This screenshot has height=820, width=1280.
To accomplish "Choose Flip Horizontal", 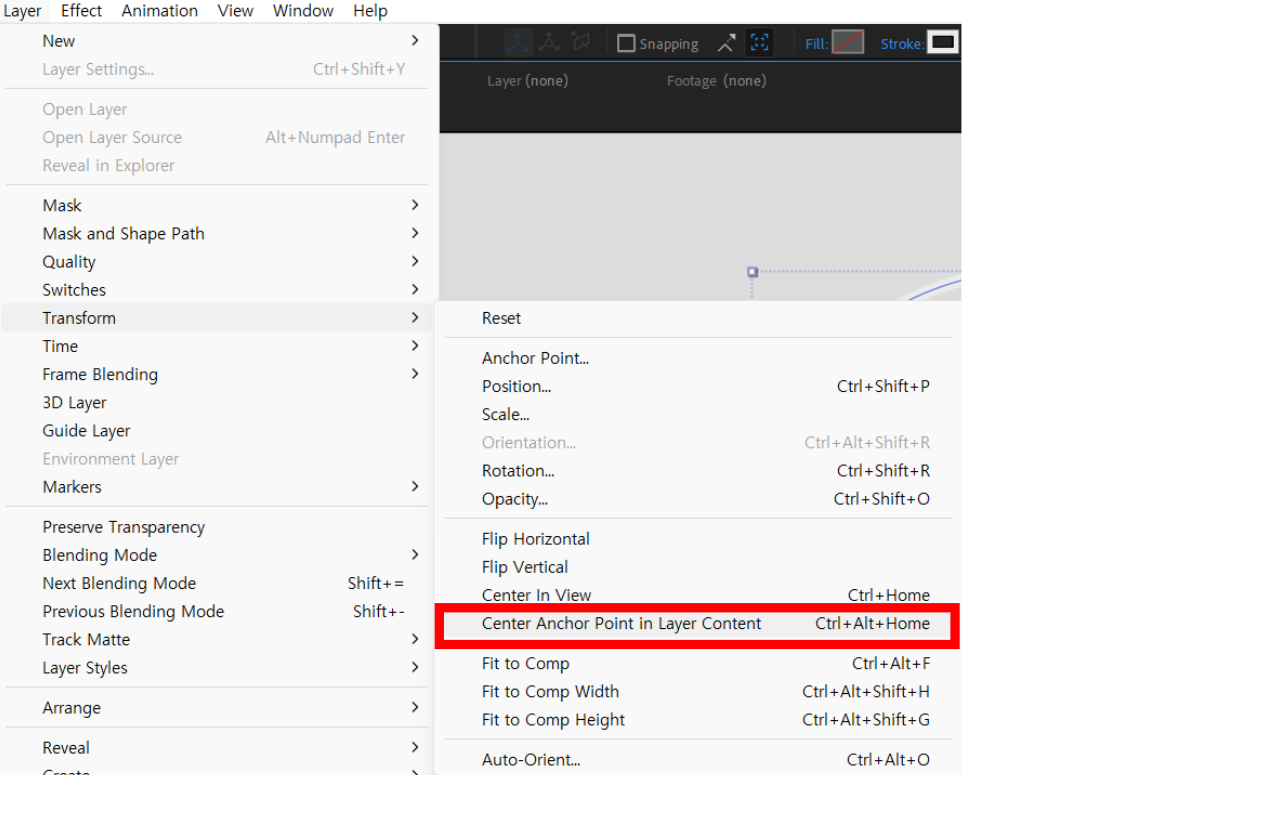I will click(697, 538).
